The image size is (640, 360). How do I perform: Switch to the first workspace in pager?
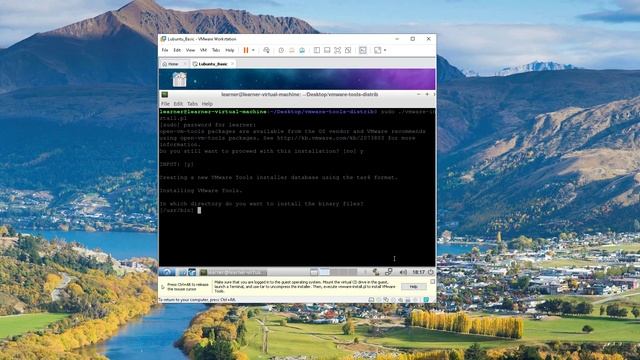(324, 272)
